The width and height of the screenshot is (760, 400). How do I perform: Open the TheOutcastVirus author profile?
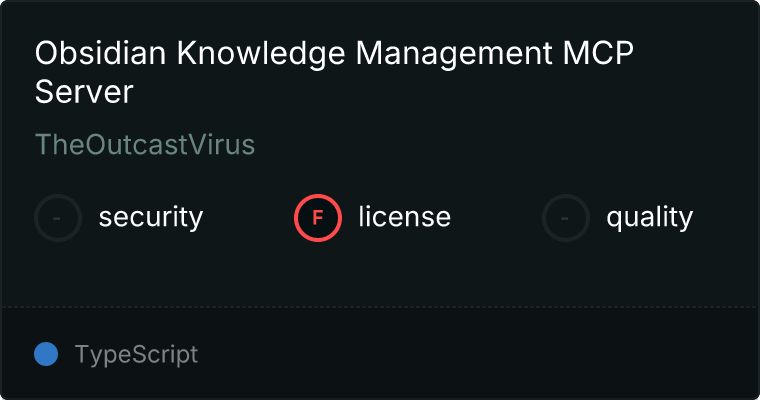(x=145, y=145)
